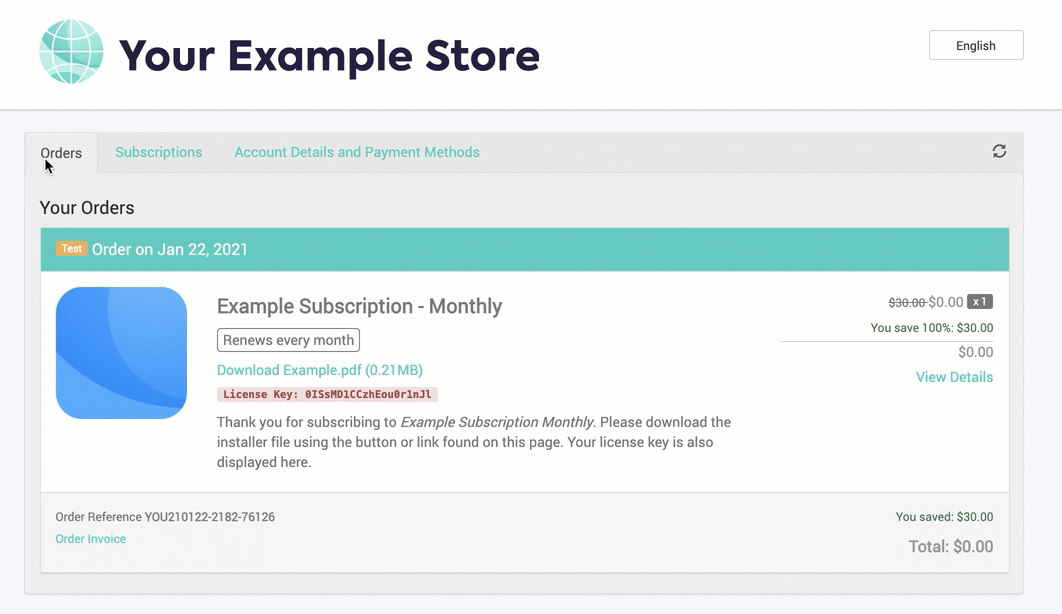Select the Orders tab
Image resolution: width=1062 pixels, height=614 pixels.
[61, 152]
